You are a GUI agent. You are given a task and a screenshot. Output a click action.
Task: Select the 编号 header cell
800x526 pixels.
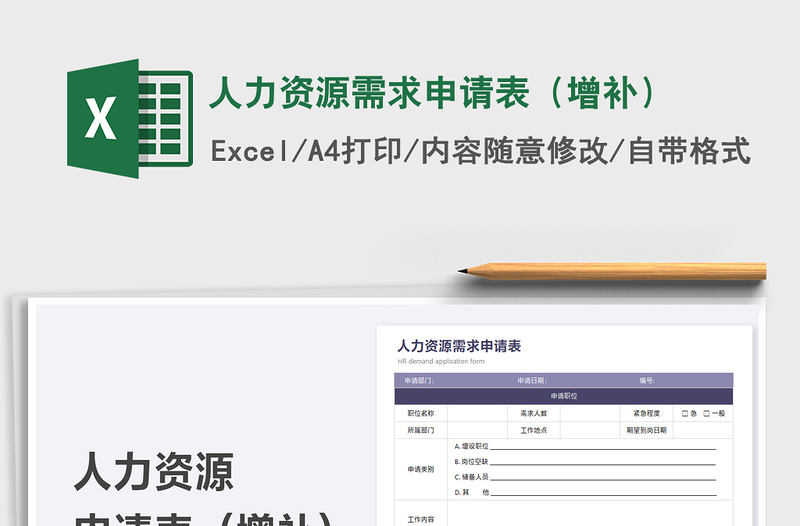(647, 381)
